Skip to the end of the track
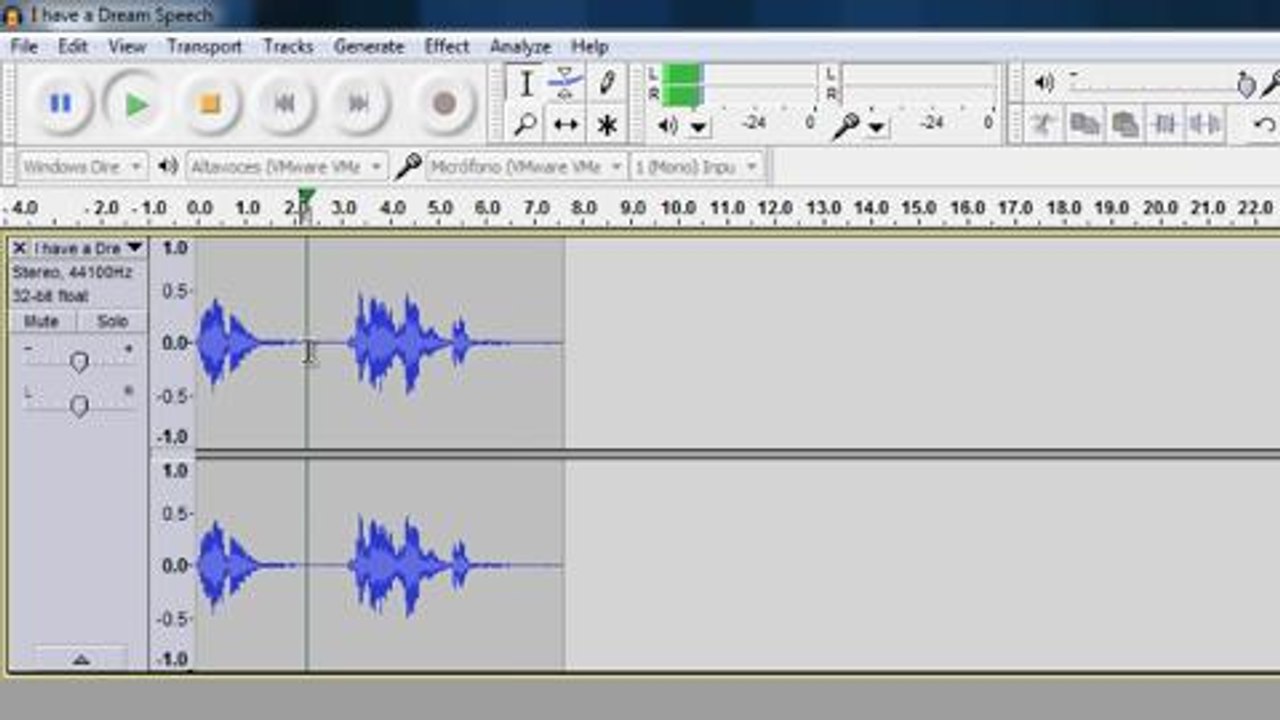Image resolution: width=1280 pixels, height=720 pixels. point(358,103)
